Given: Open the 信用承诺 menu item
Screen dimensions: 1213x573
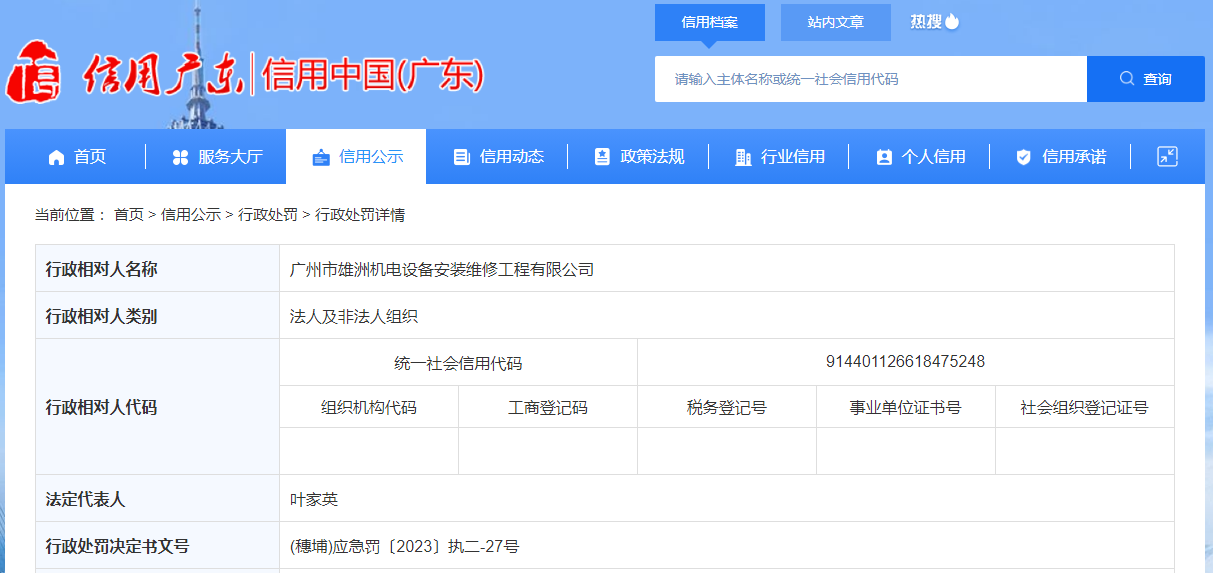Looking at the screenshot, I should point(1073,157).
